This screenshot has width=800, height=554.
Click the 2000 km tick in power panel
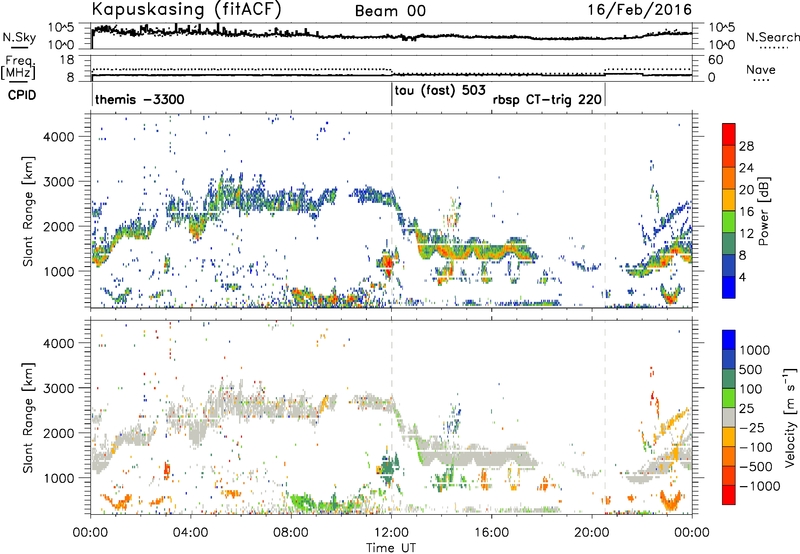[x=58, y=226]
